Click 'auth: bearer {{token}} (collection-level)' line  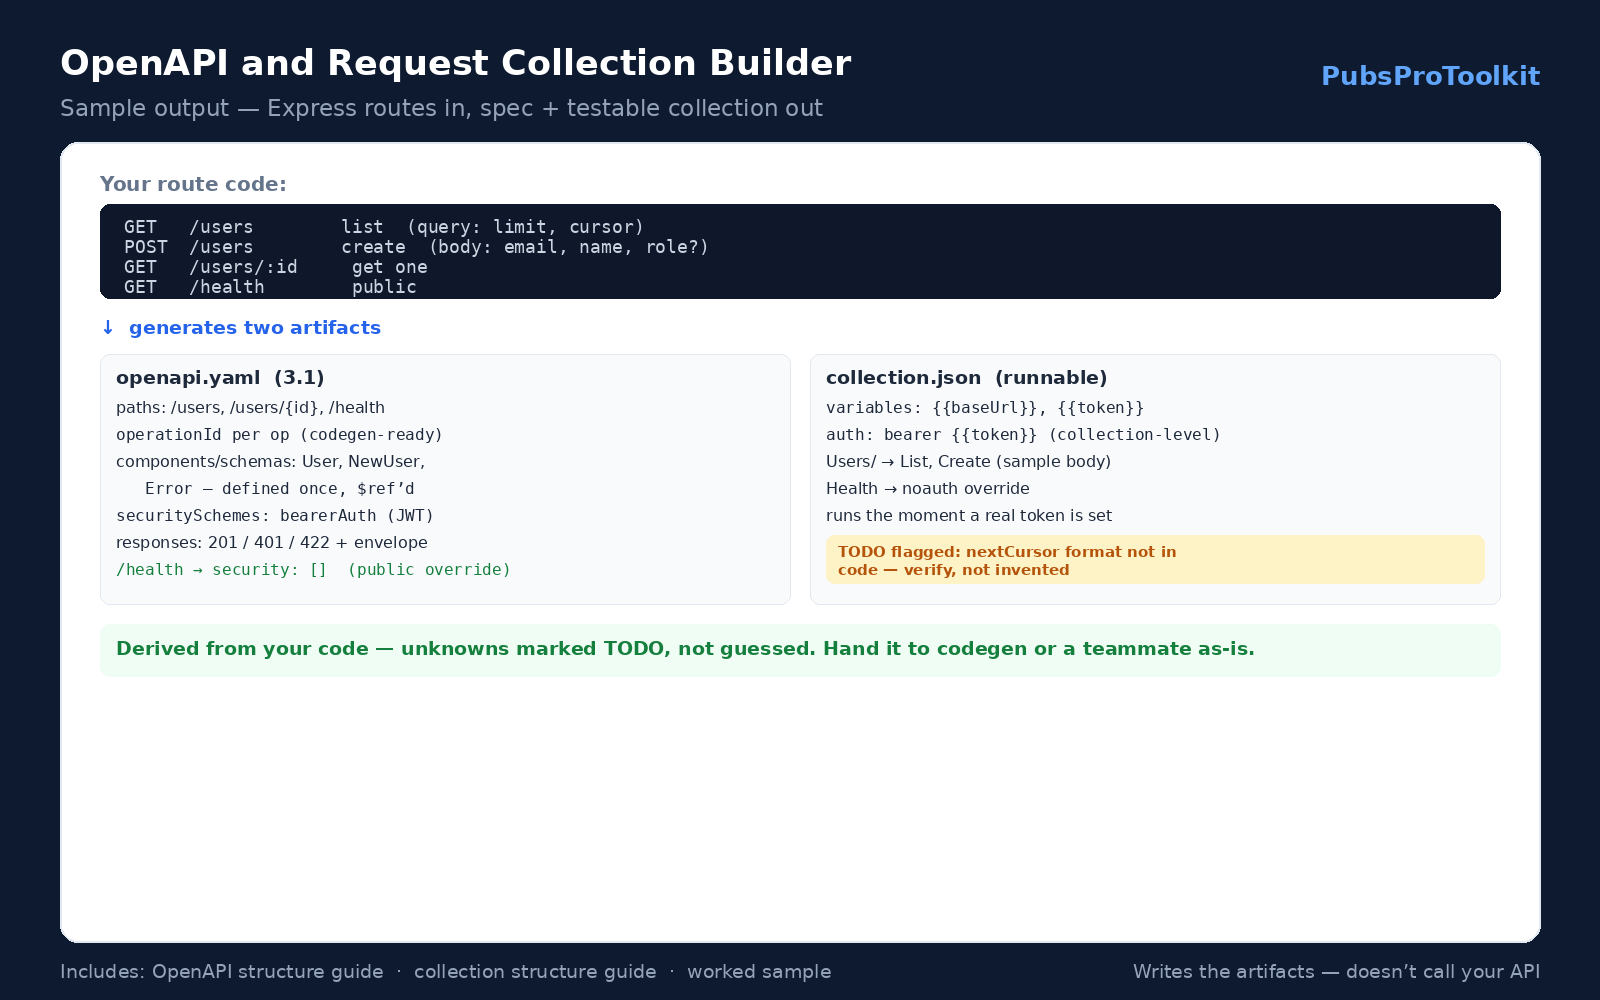point(1023,435)
